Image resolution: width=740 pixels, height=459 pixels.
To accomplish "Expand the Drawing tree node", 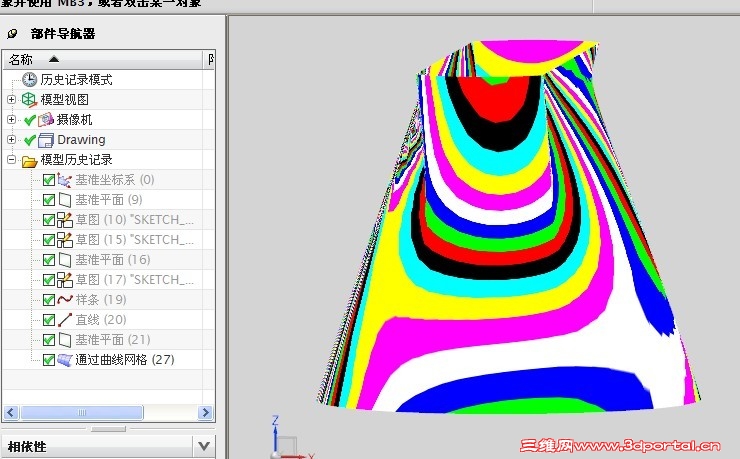I will 11,140.
